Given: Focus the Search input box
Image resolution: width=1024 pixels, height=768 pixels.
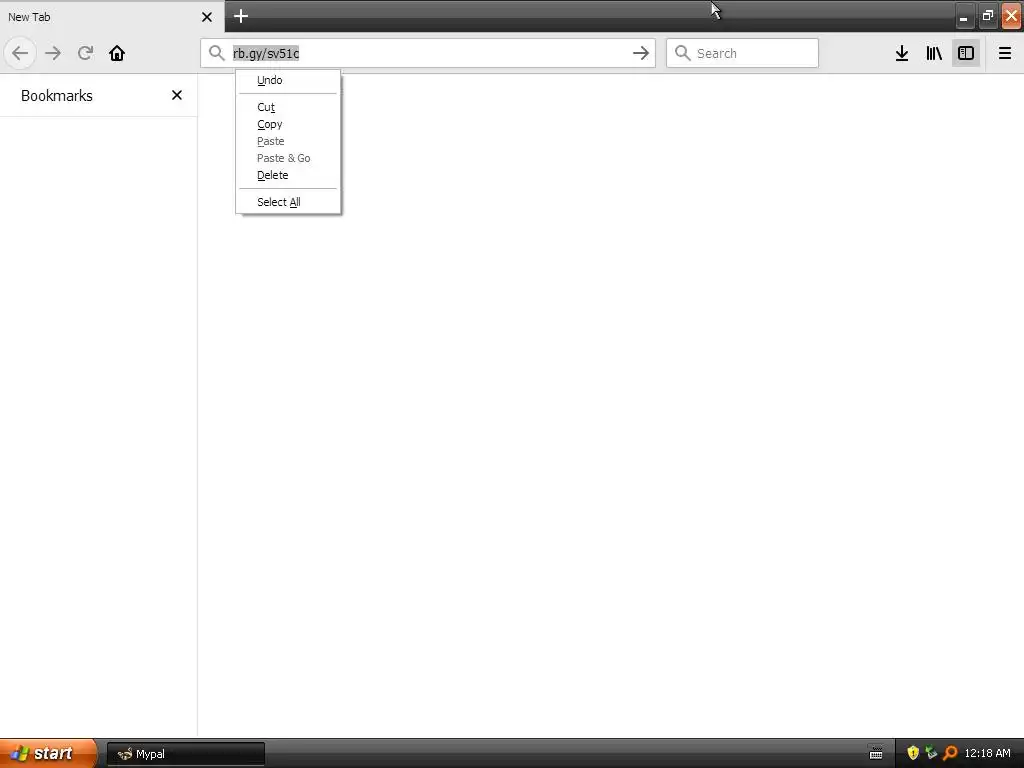Looking at the screenshot, I should tap(742, 53).
